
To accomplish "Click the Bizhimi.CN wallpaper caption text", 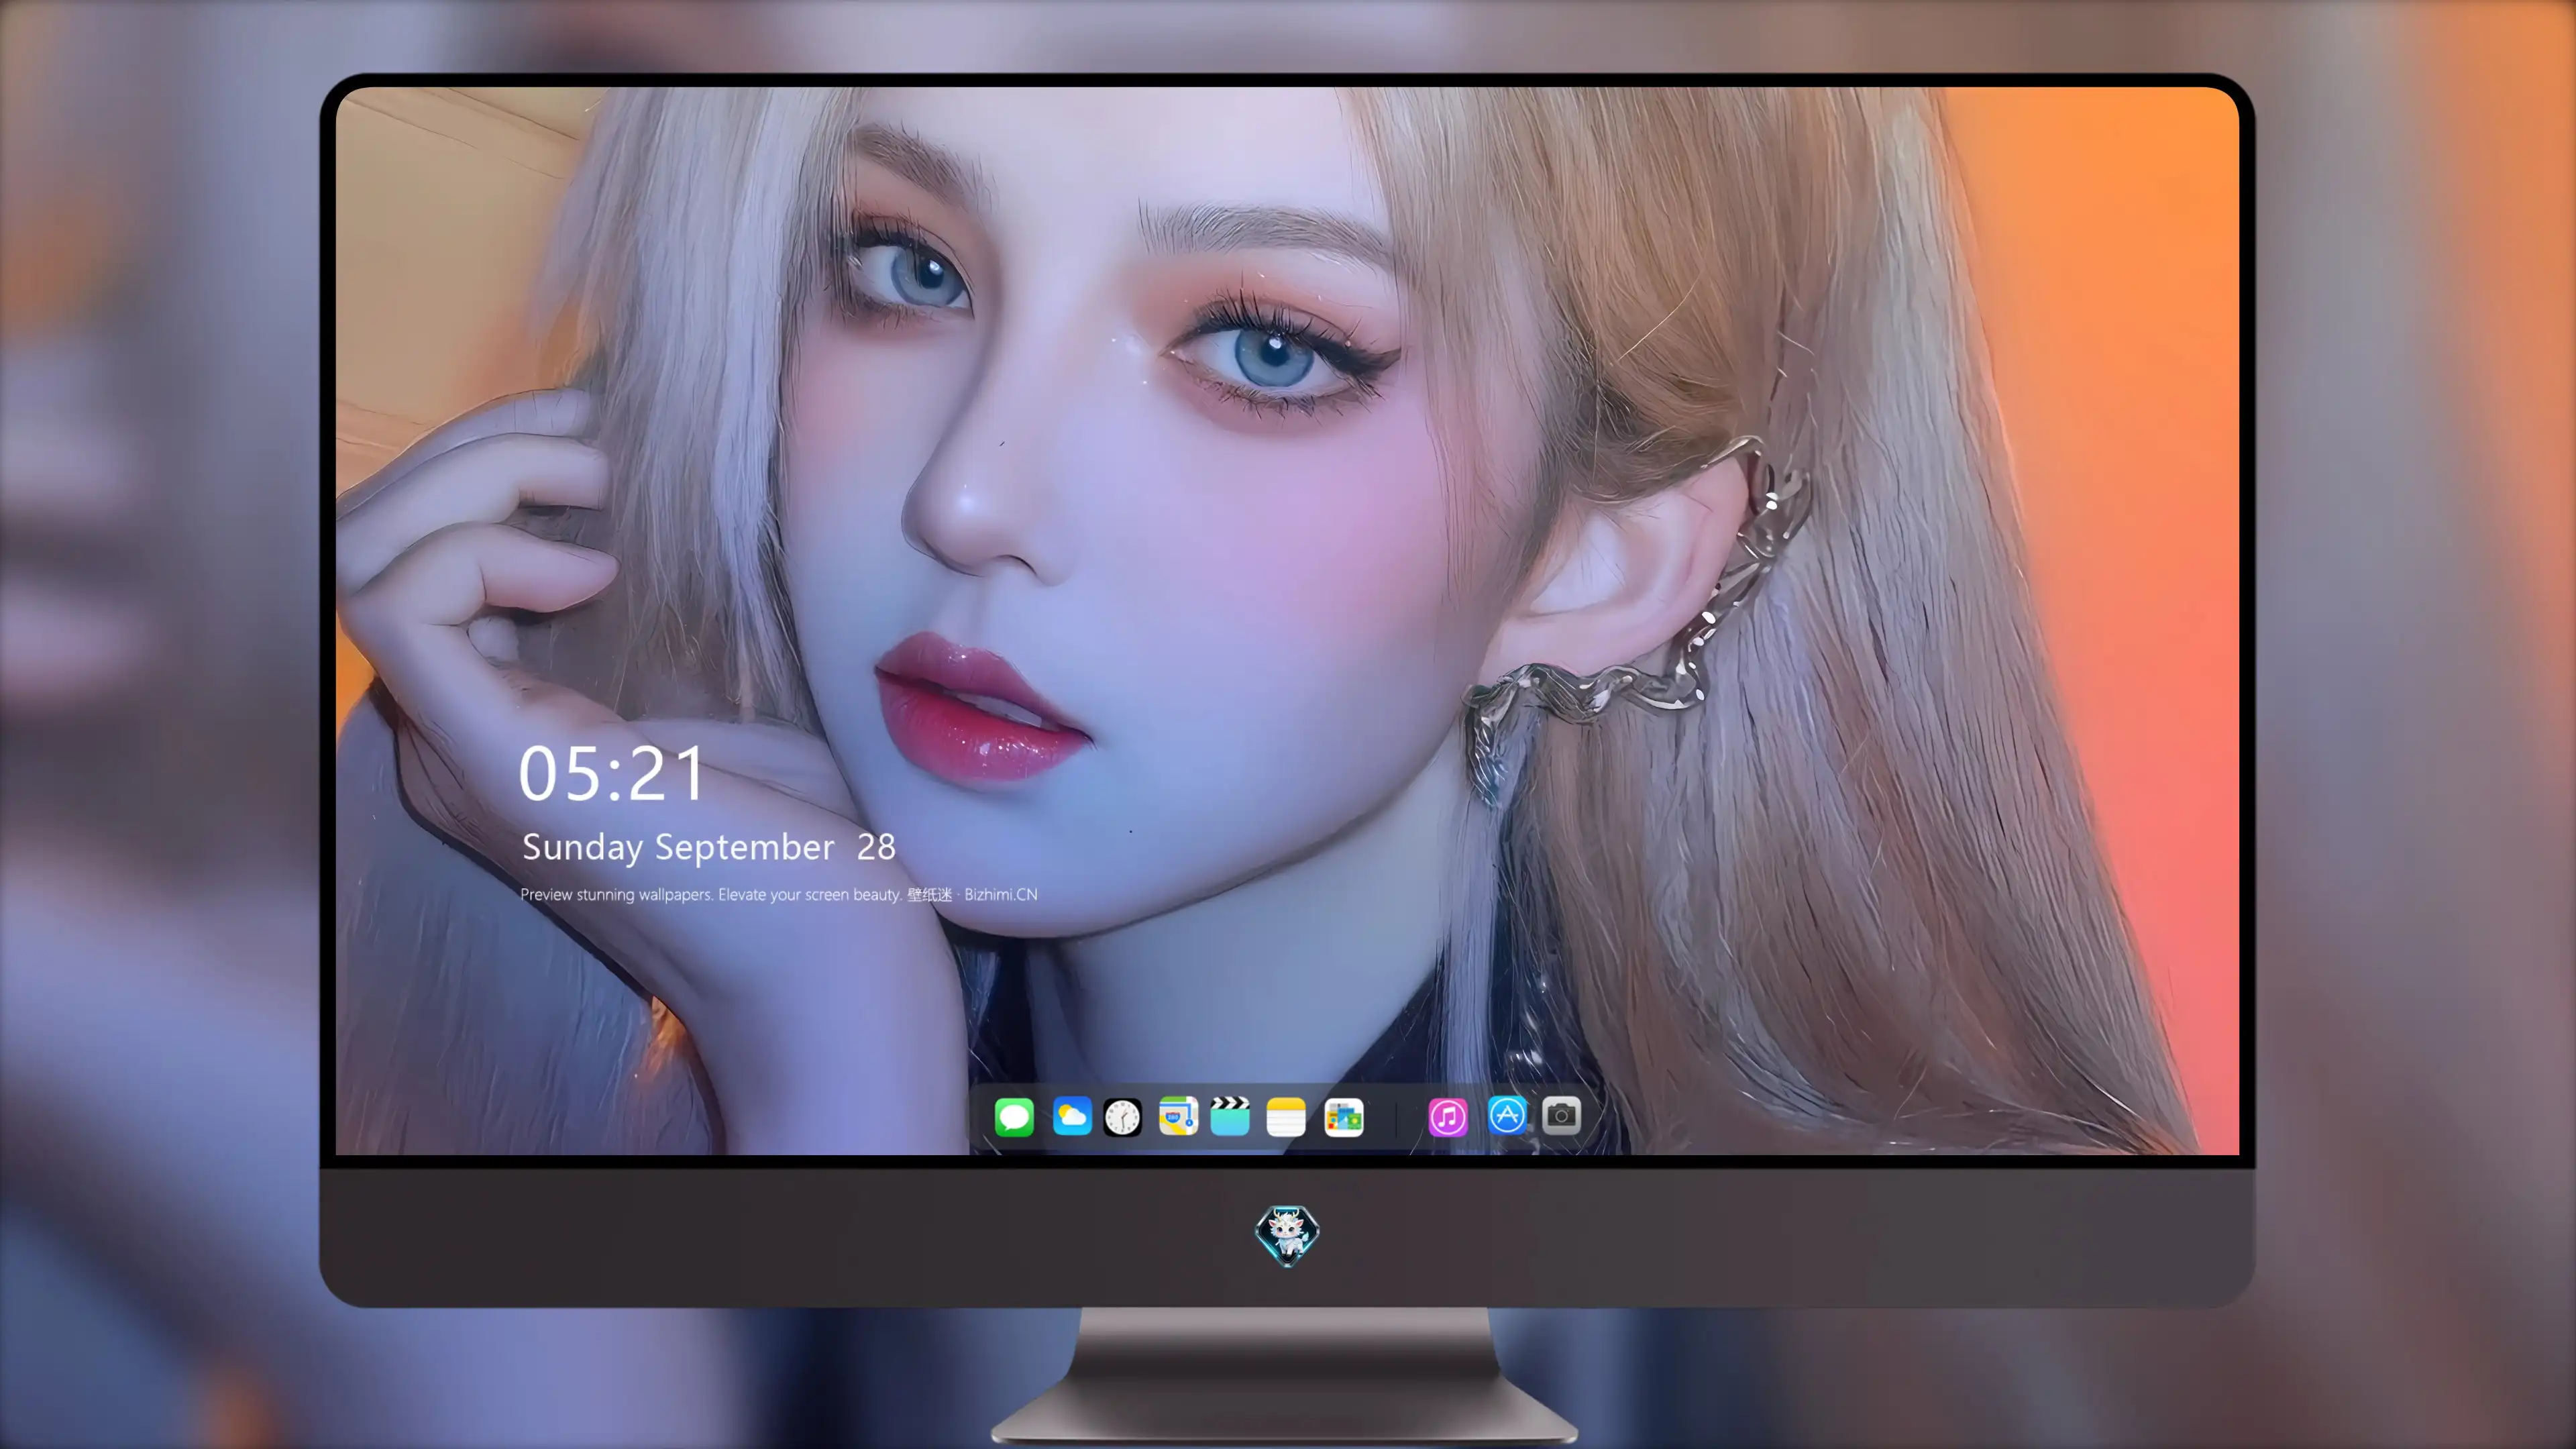I will pos(779,894).
